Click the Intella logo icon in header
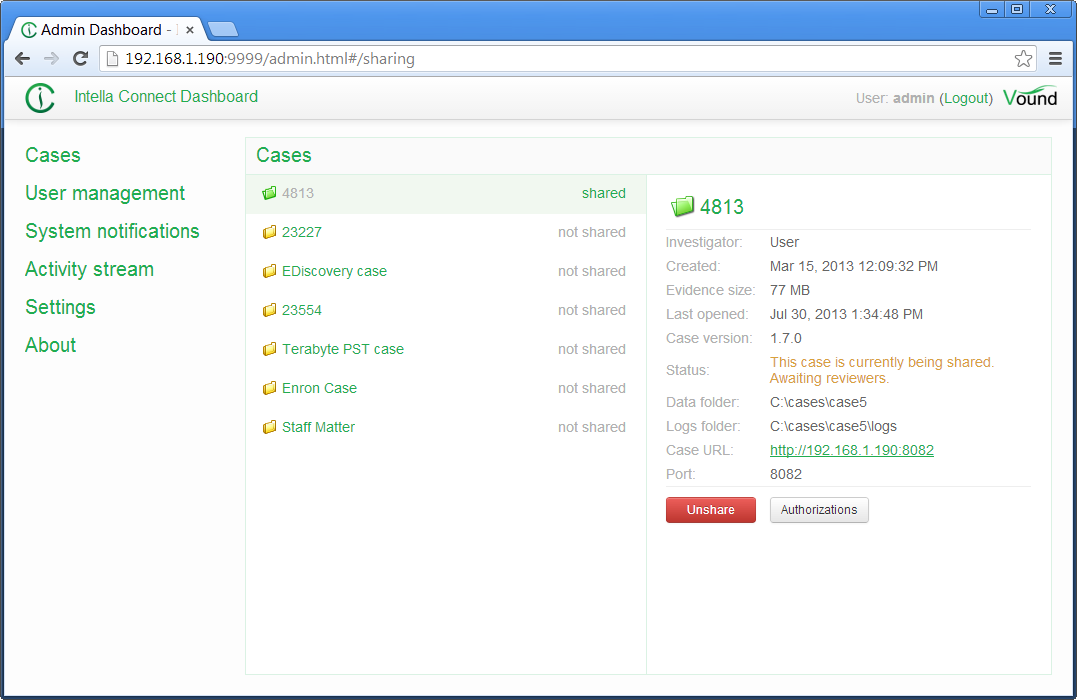 point(40,98)
